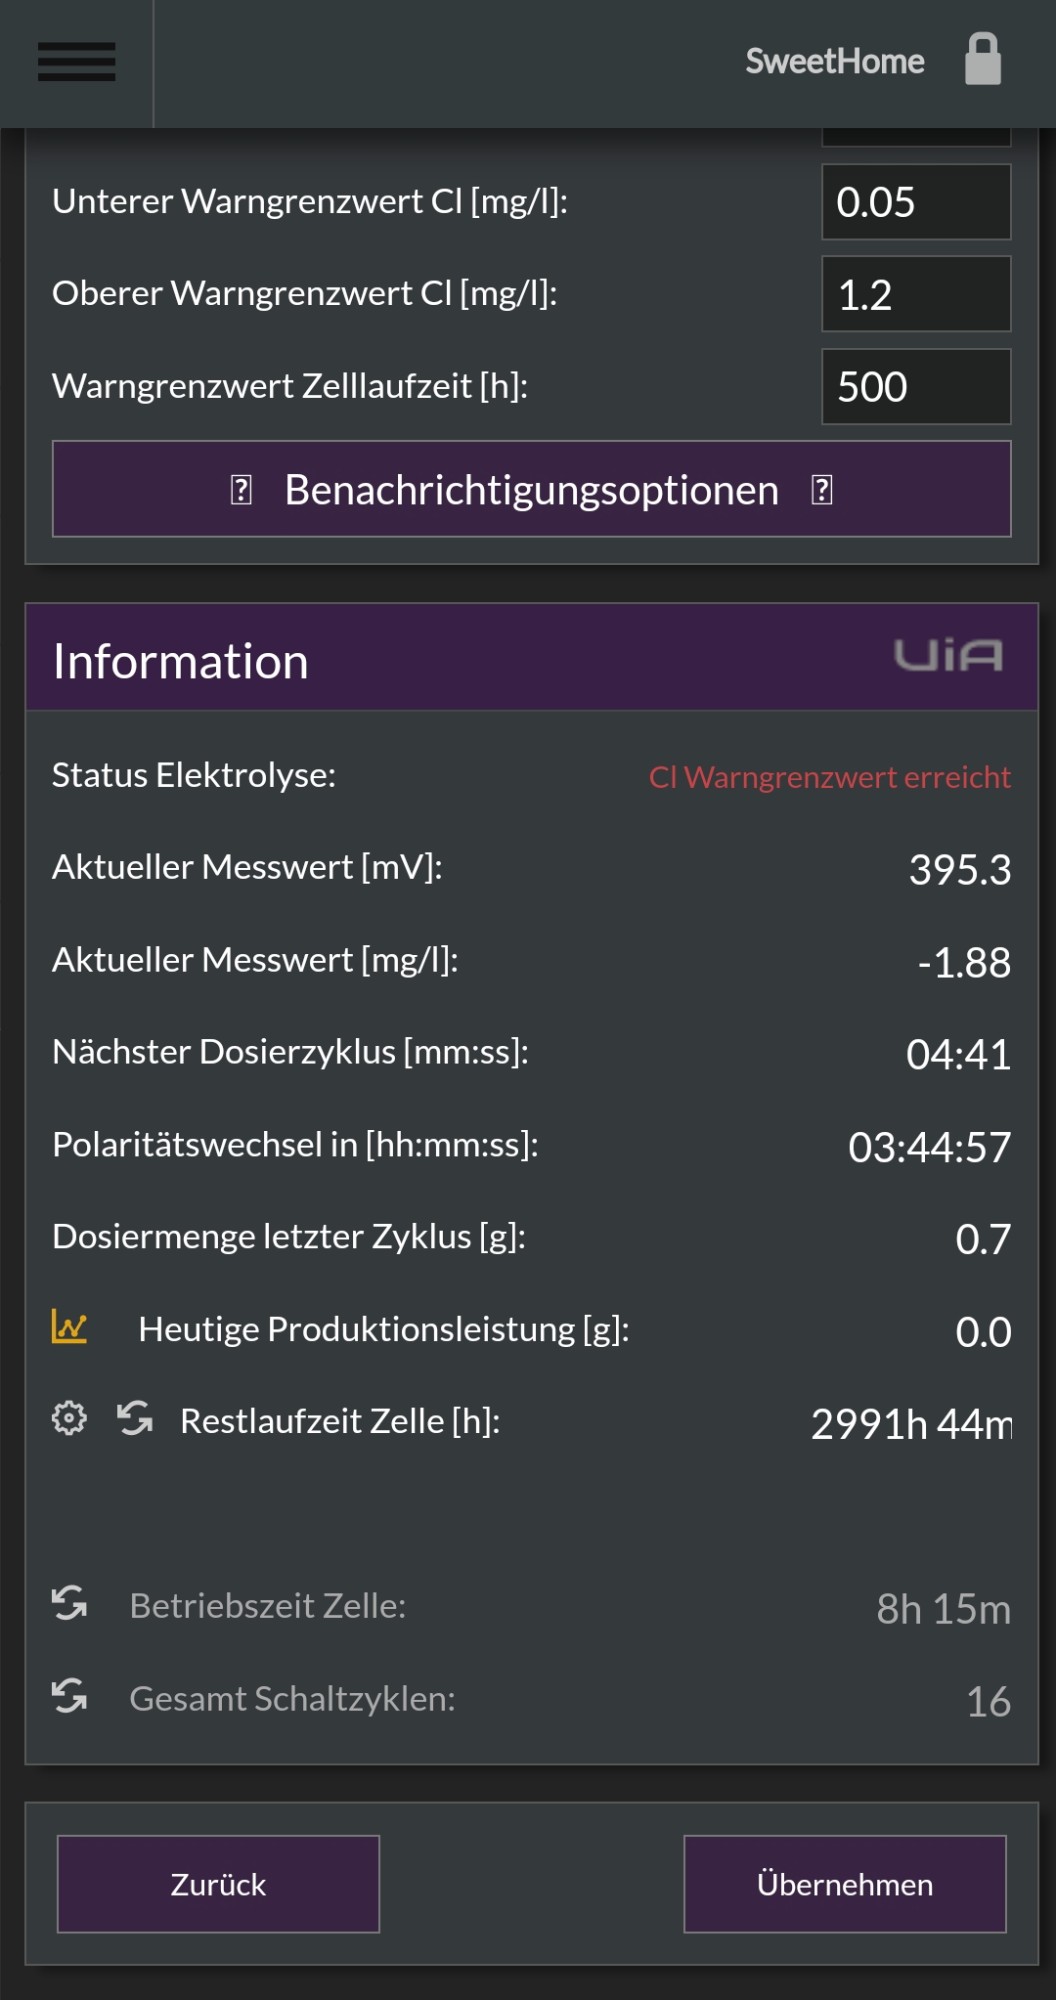Screen dimensions: 1056x2000
Task: Click the right help icon on Benachrichtigungsoptionen
Action: pyautogui.click(x=822, y=490)
